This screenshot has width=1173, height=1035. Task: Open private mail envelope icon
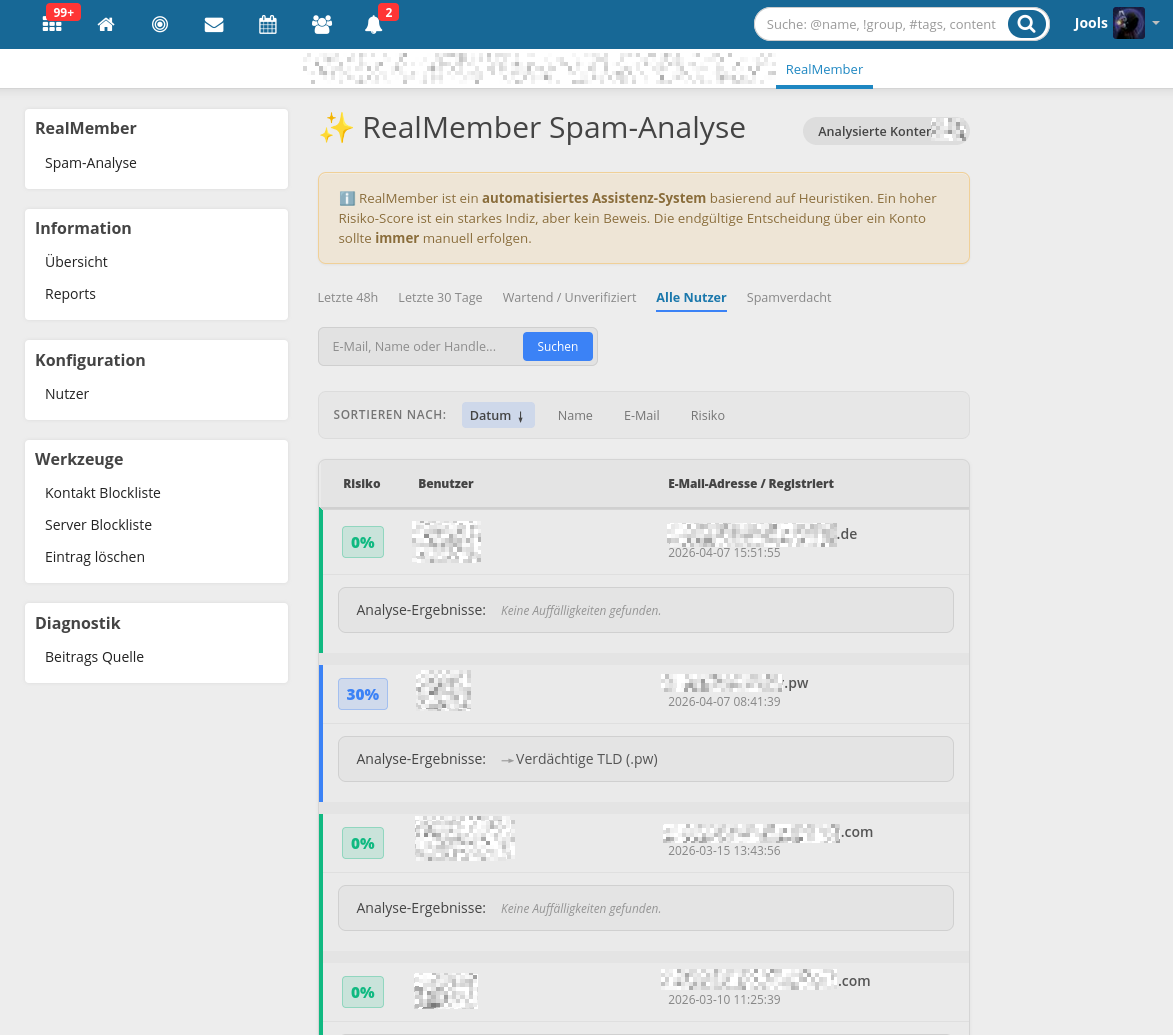(x=214, y=25)
